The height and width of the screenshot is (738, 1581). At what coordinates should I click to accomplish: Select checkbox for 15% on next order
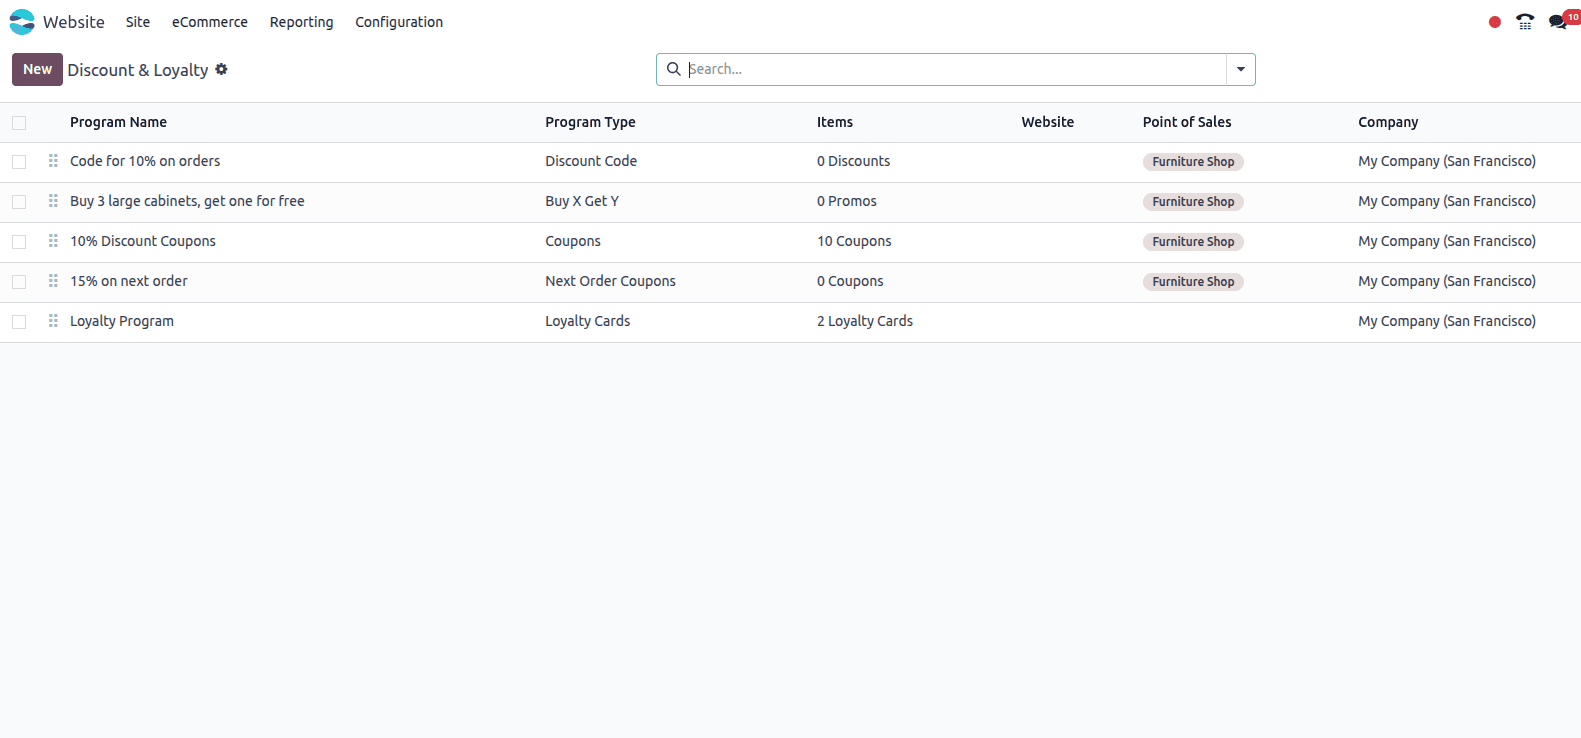[19, 282]
